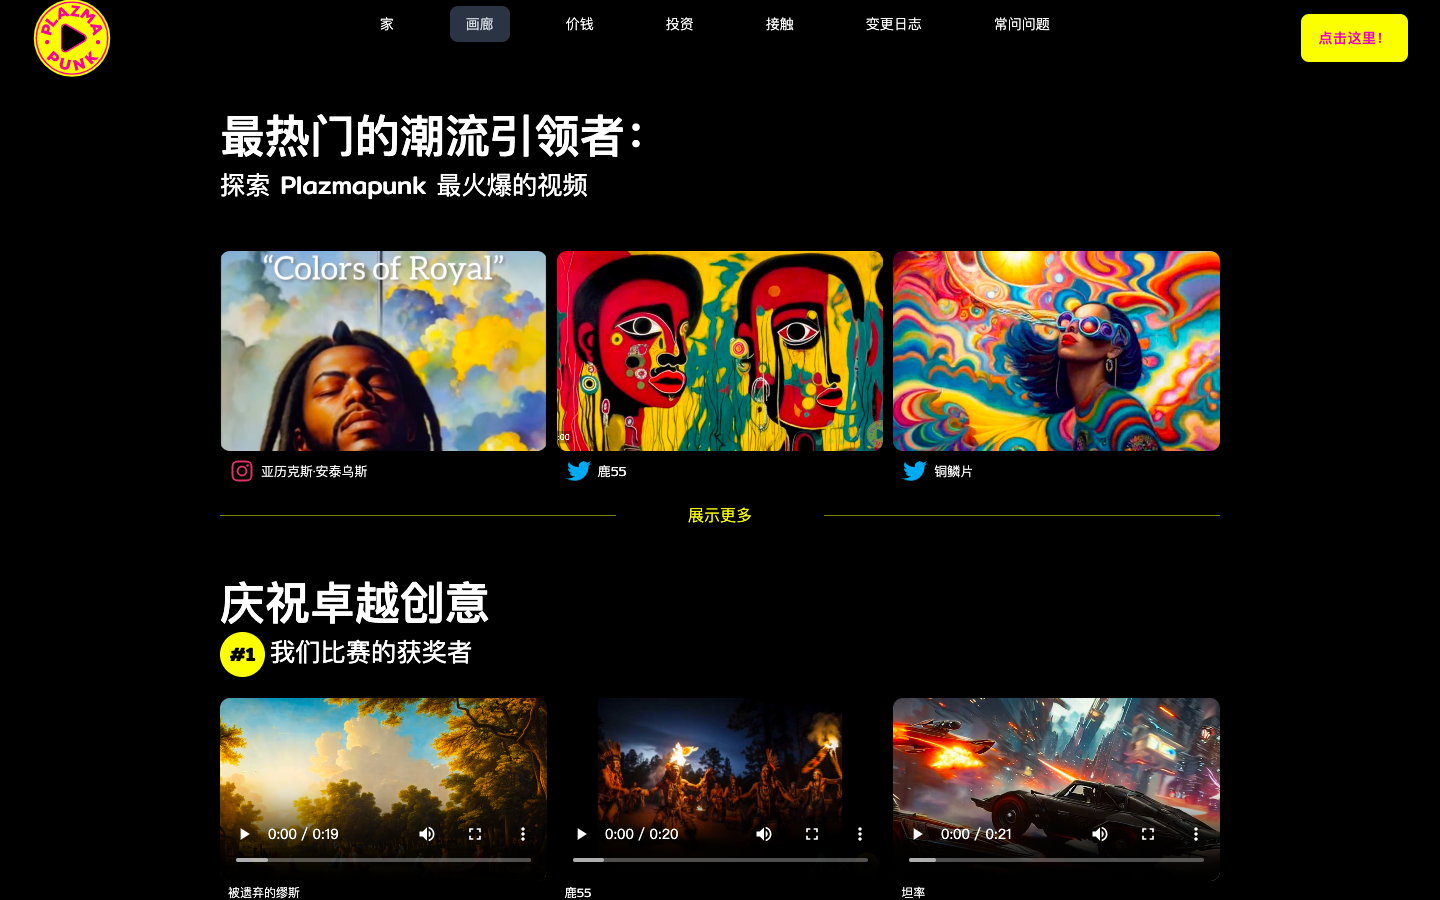Click the 0:00 / 0:19 time display
The image size is (1440, 900).
[303, 834]
